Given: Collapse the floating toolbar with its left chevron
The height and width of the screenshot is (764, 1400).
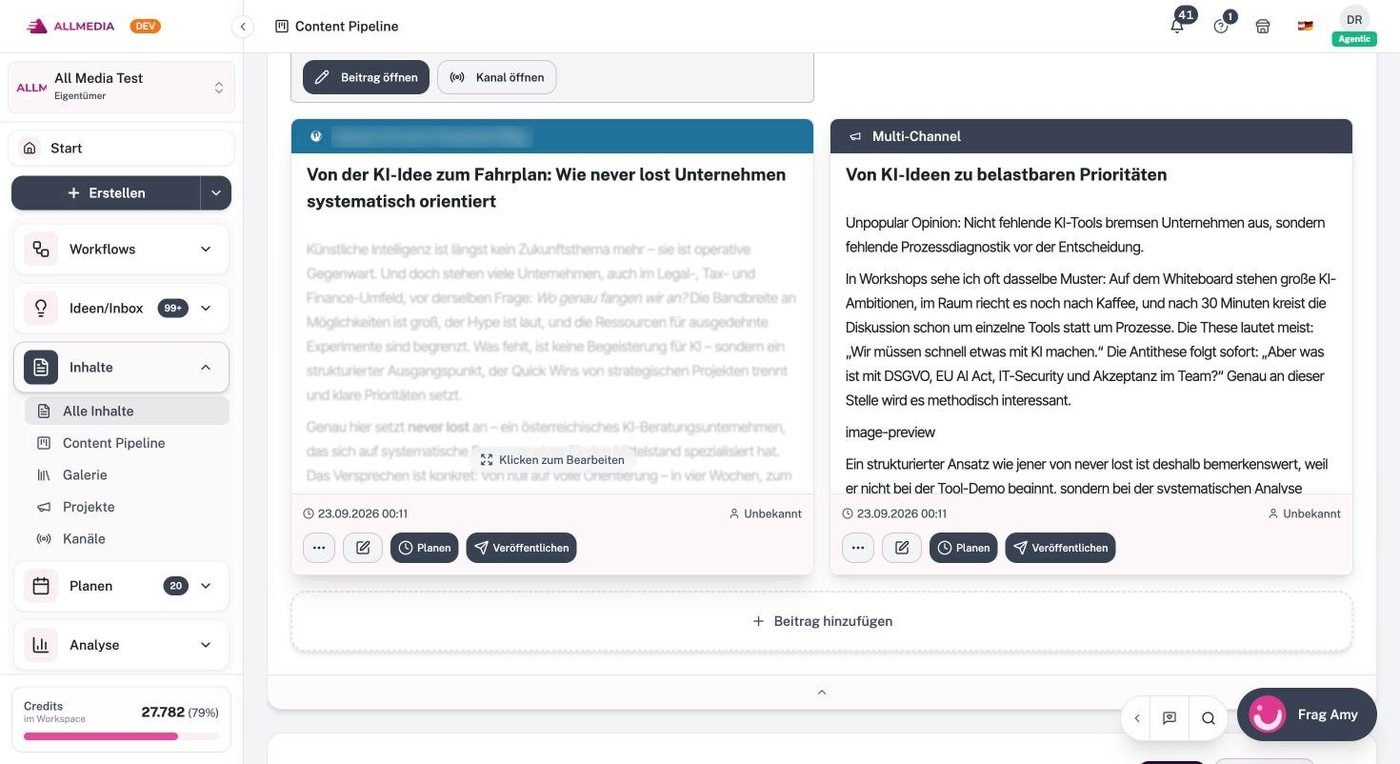Looking at the screenshot, I should pos(1136,718).
